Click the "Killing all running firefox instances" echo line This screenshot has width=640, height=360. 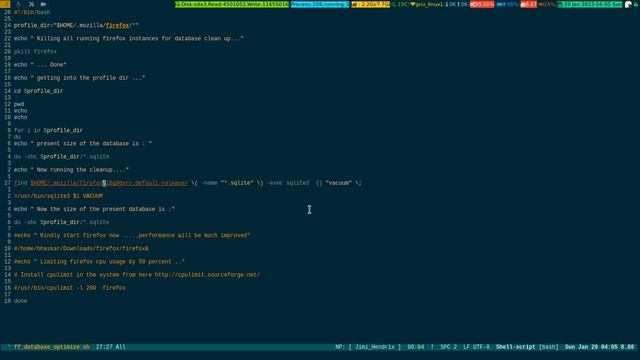click(129, 38)
